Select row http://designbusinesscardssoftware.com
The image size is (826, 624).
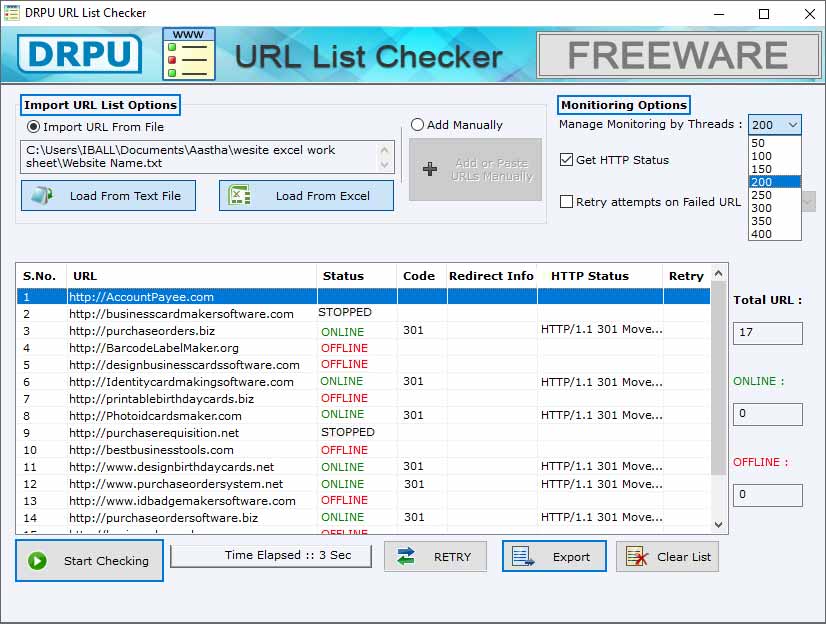pos(363,364)
